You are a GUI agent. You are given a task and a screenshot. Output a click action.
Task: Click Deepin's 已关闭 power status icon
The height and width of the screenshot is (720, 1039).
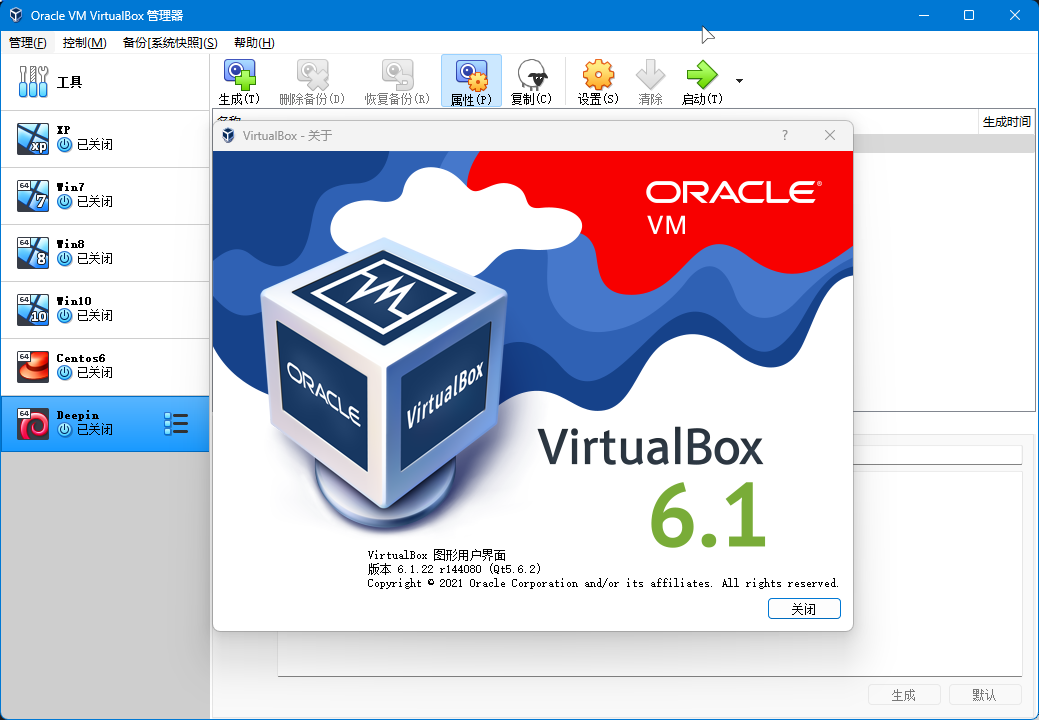(x=64, y=429)
